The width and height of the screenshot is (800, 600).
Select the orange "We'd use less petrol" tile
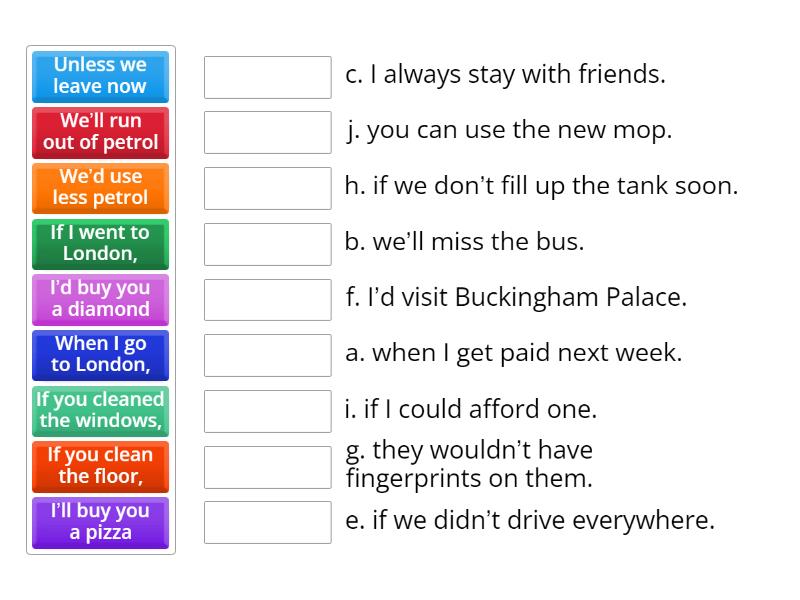pyautogui.click(x=99, y=188)
